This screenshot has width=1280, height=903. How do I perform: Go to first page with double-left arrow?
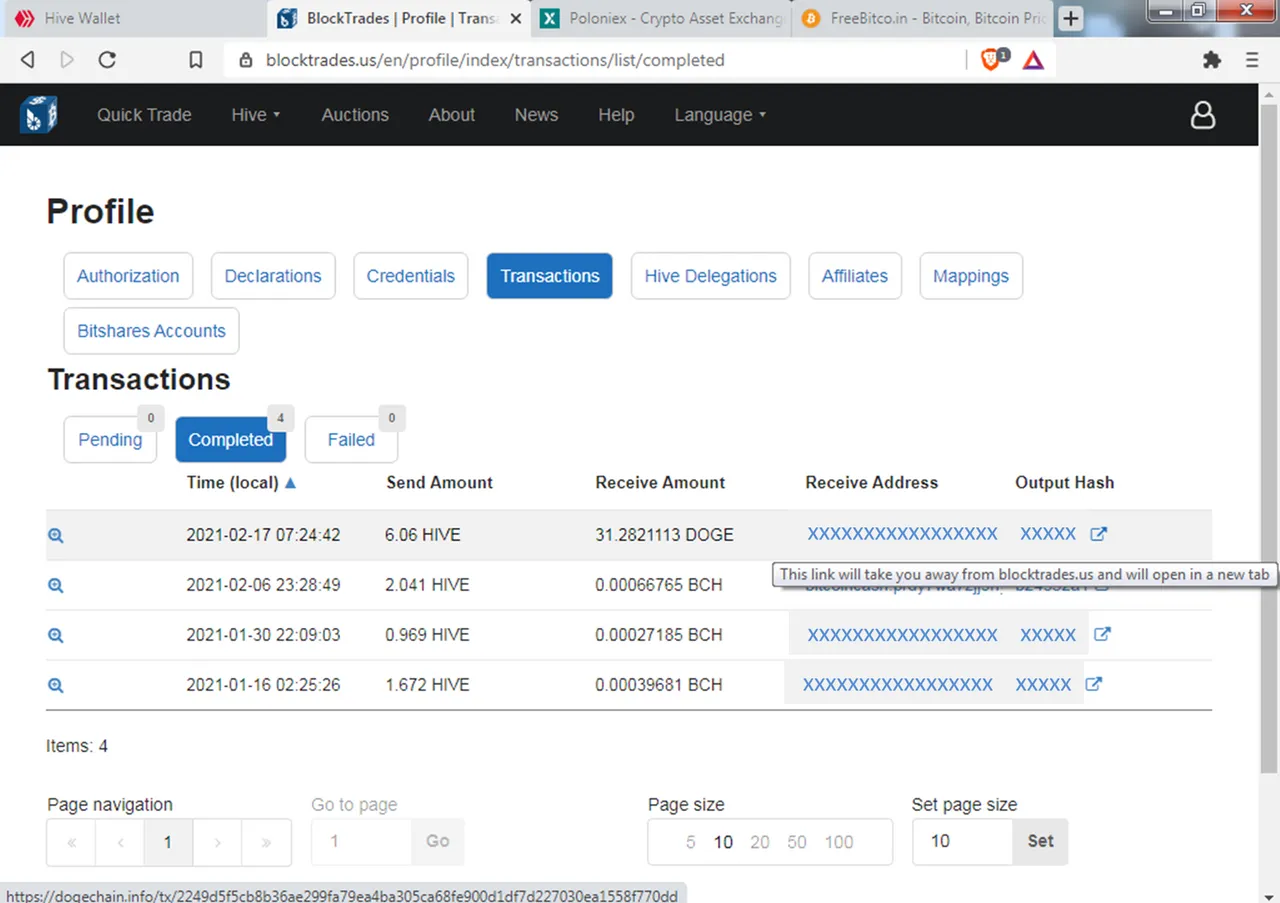pos(72,842)
